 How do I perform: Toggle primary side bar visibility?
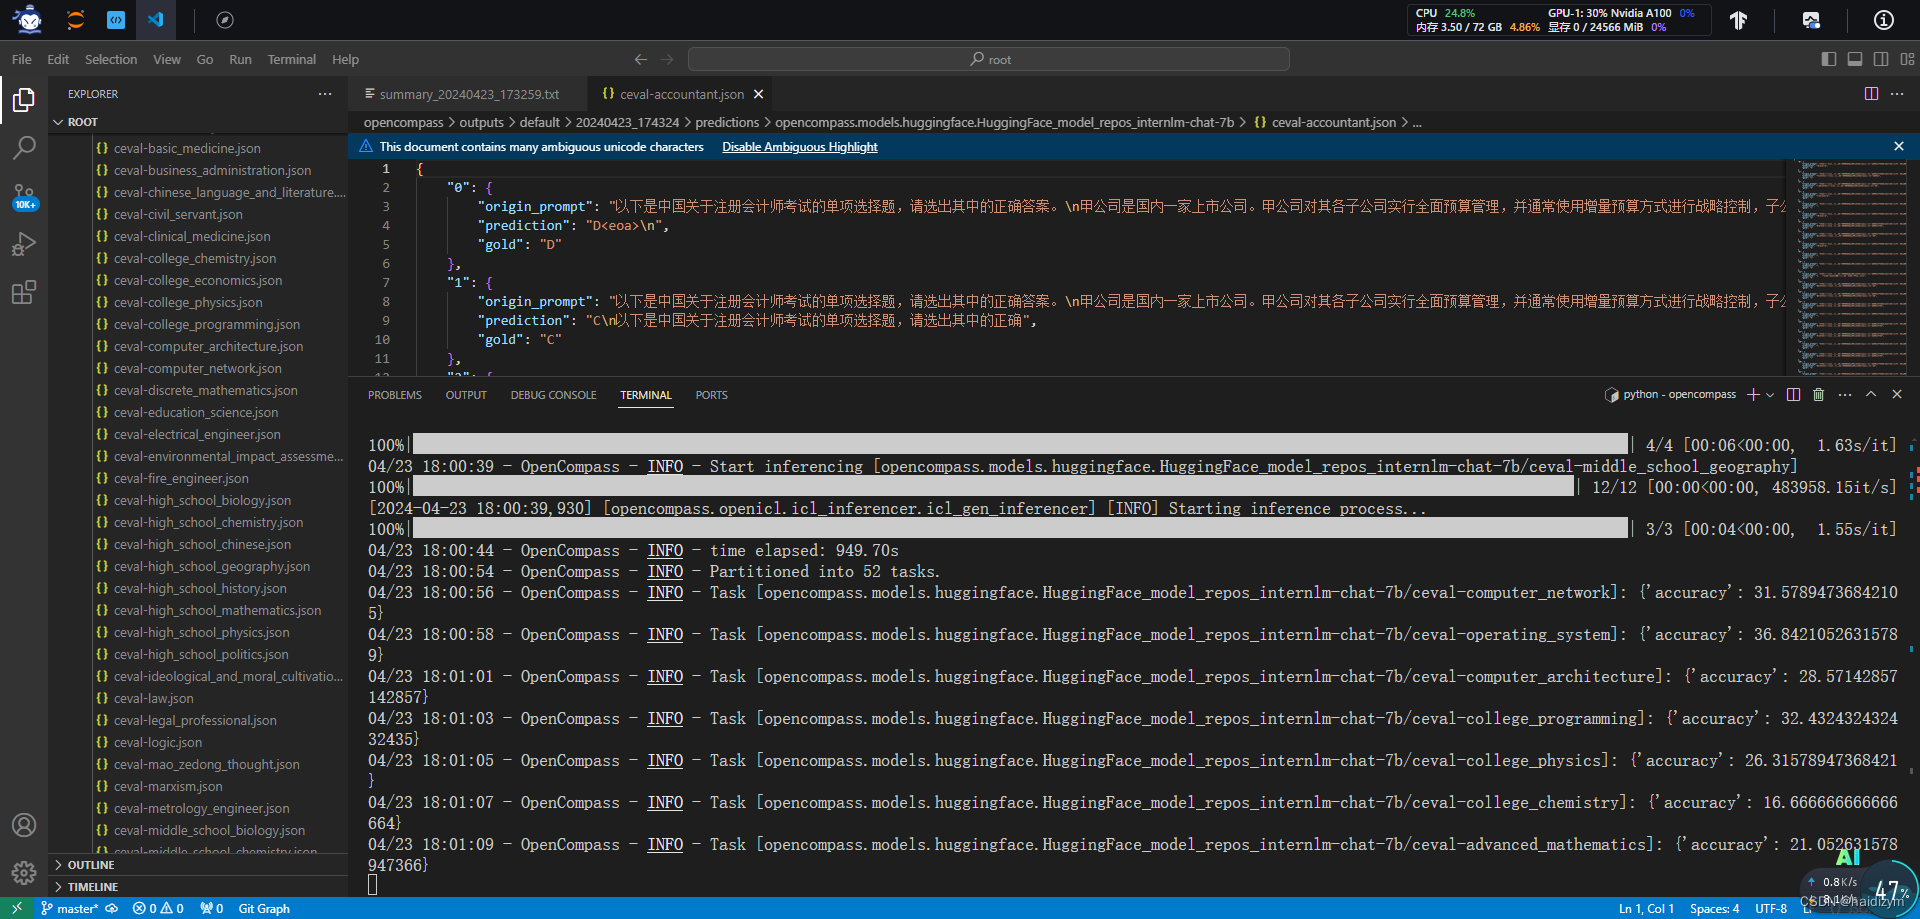[1829, 59]
